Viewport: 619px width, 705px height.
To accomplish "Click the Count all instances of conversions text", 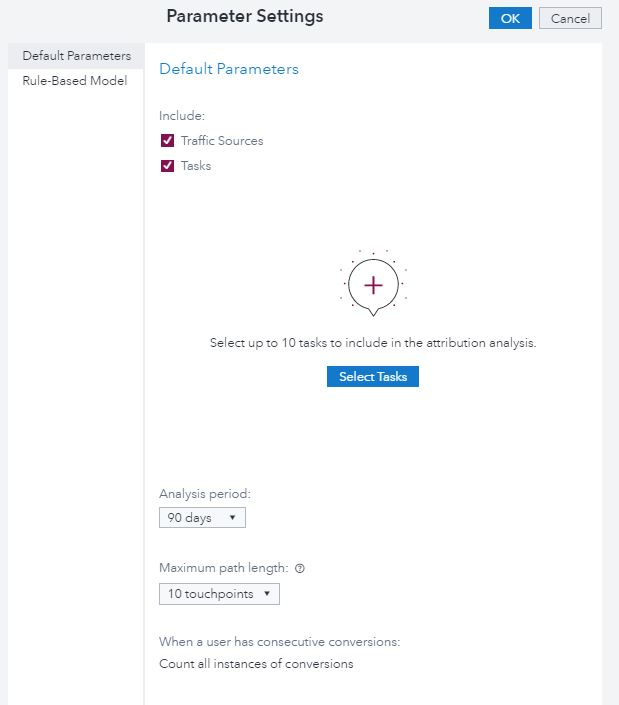I will tap(256, 664).
